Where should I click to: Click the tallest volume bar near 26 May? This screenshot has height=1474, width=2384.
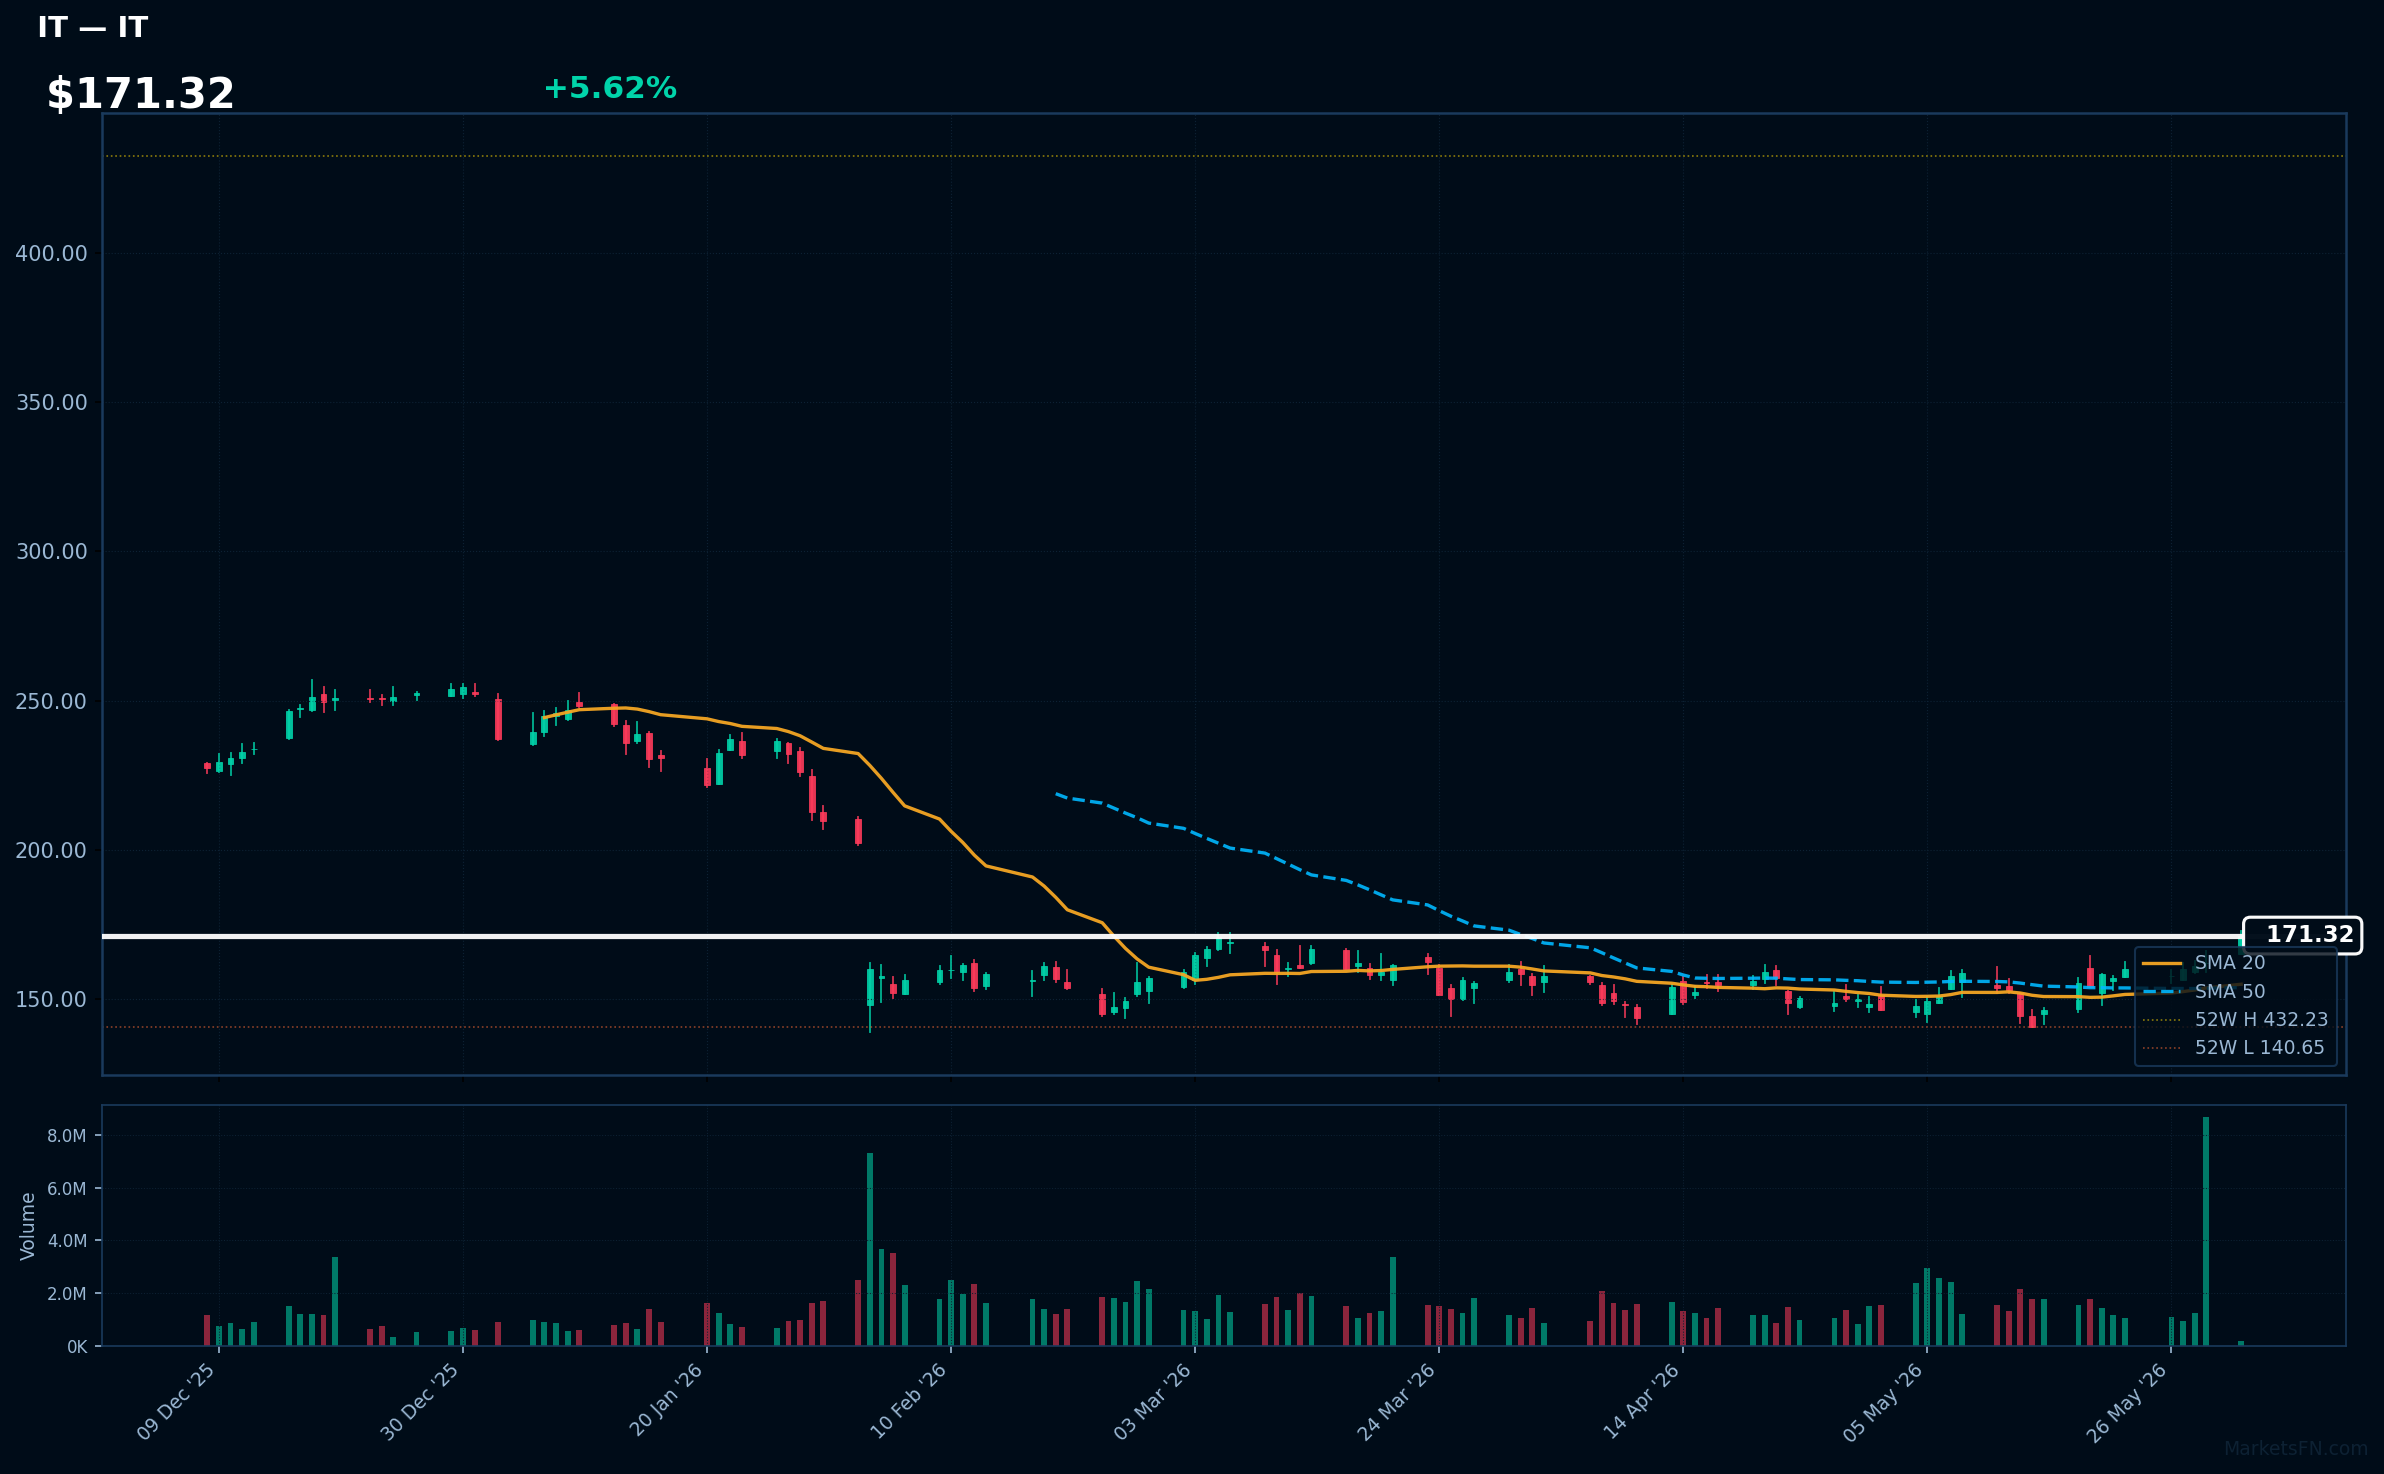[x=2206, y=1232]
